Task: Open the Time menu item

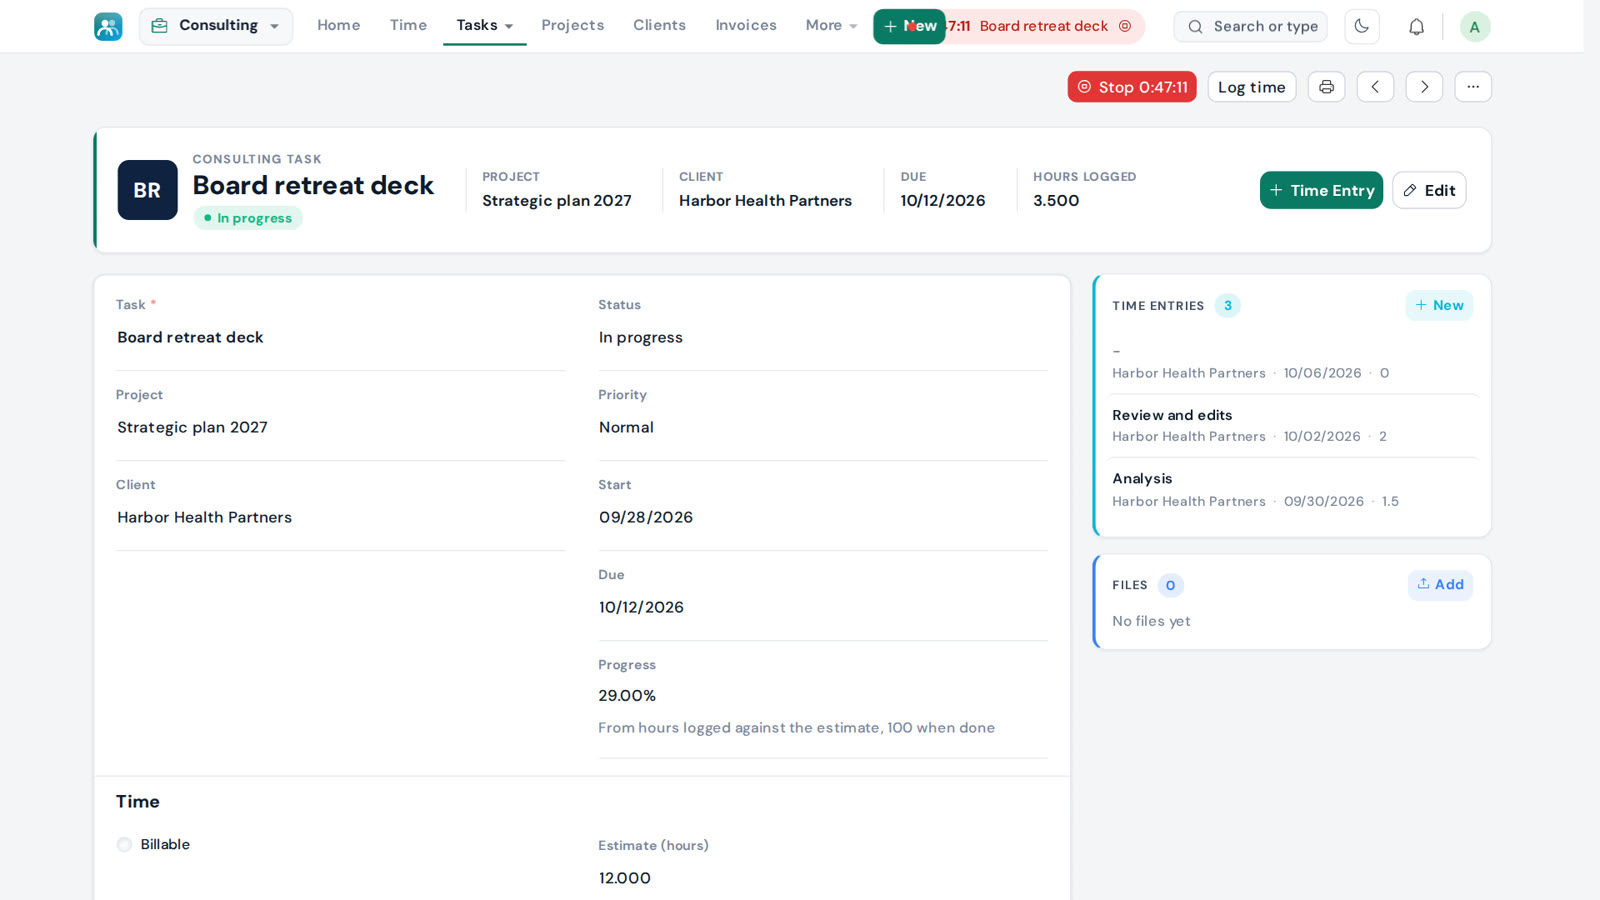Action: pos(408,25)
